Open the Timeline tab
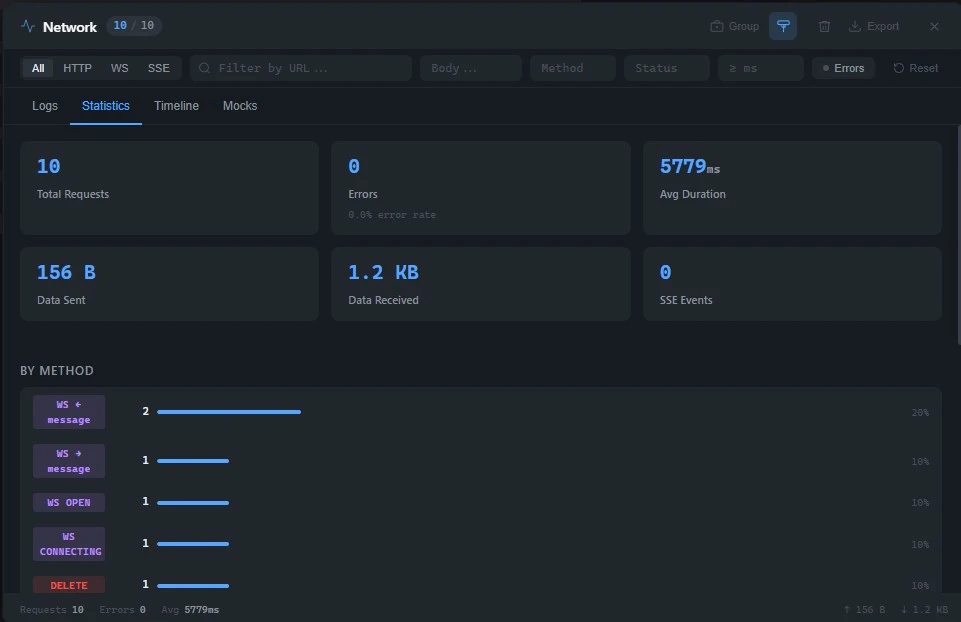This screenshot has height=622, width=961. (x=176, y=106)
